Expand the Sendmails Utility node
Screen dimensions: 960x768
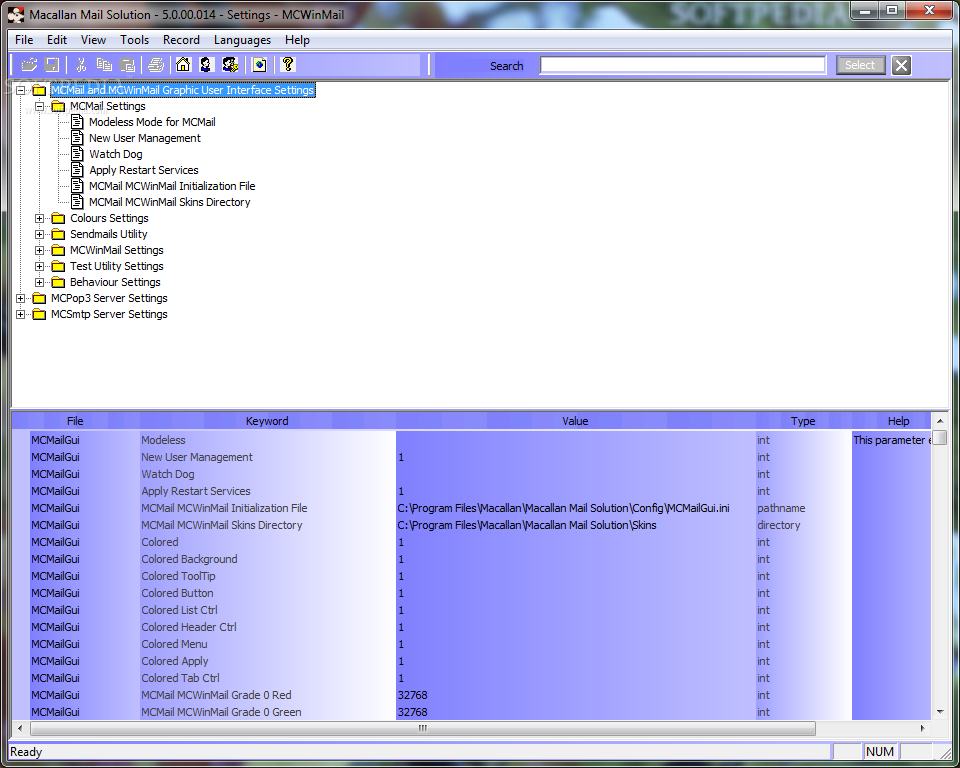click(40, 234)
